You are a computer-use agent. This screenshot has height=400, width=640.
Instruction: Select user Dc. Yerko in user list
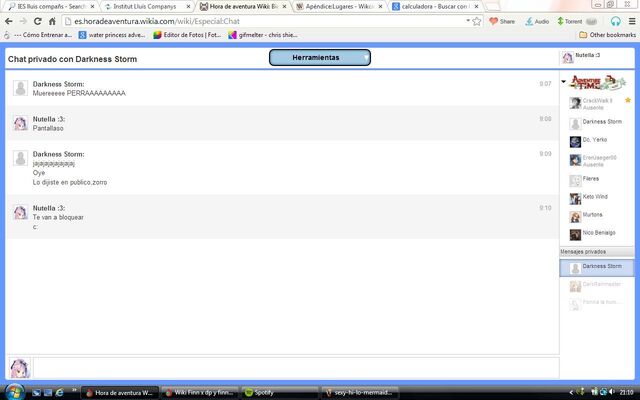(597, 141)
